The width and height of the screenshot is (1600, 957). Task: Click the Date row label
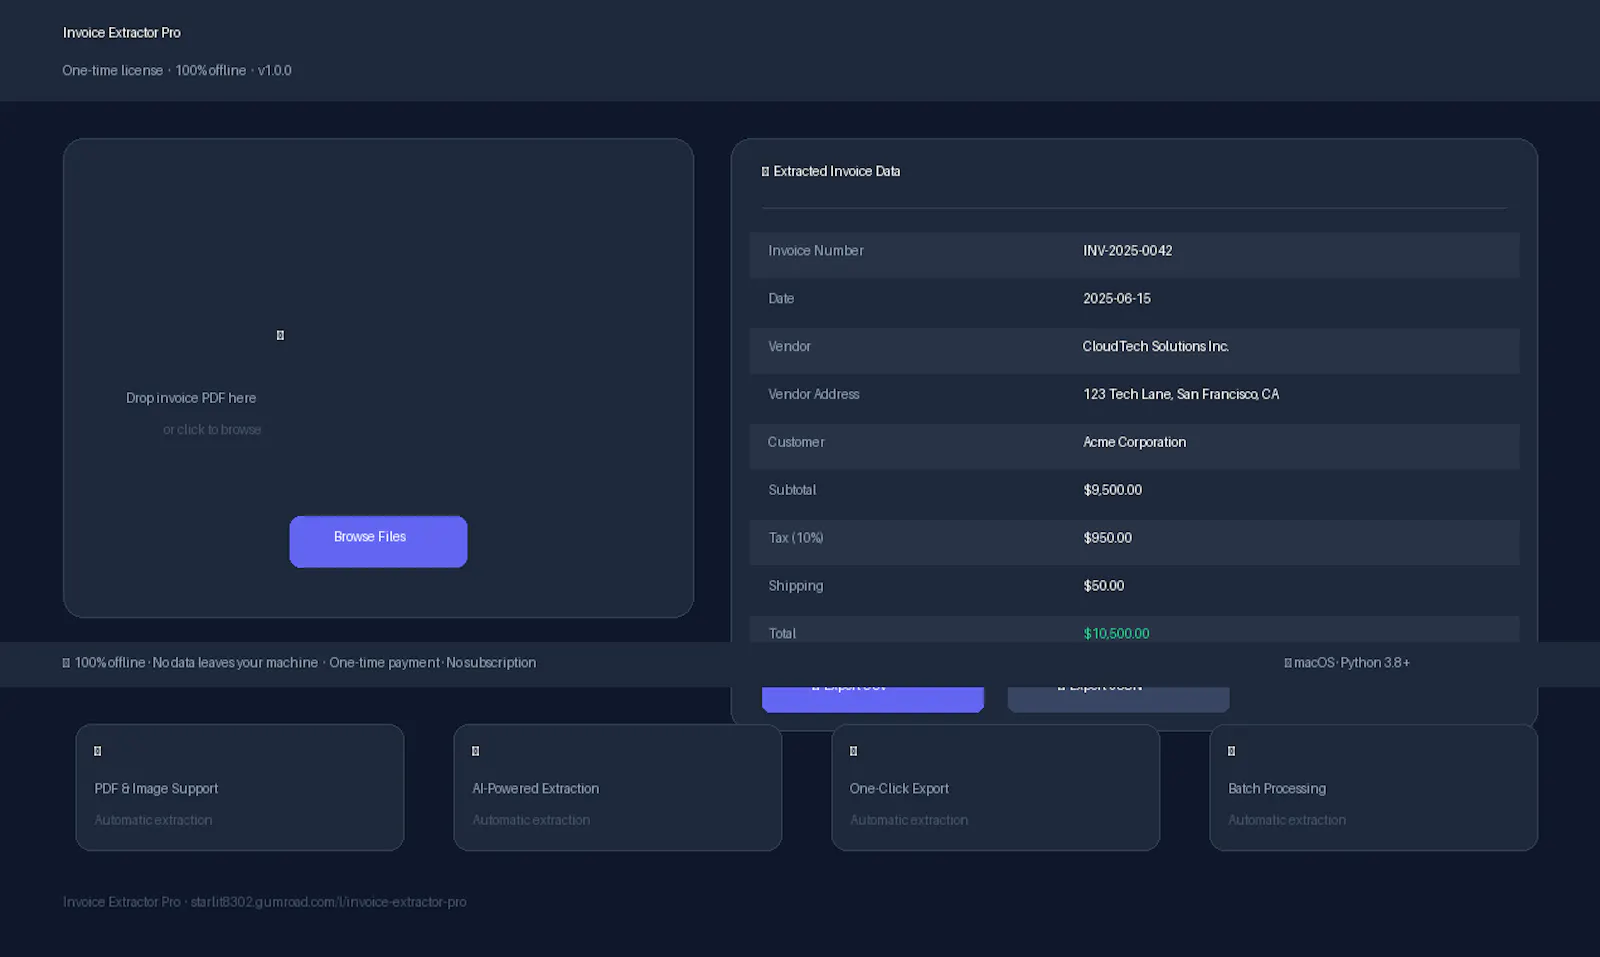pyautogui.click(x=781, y=299)
